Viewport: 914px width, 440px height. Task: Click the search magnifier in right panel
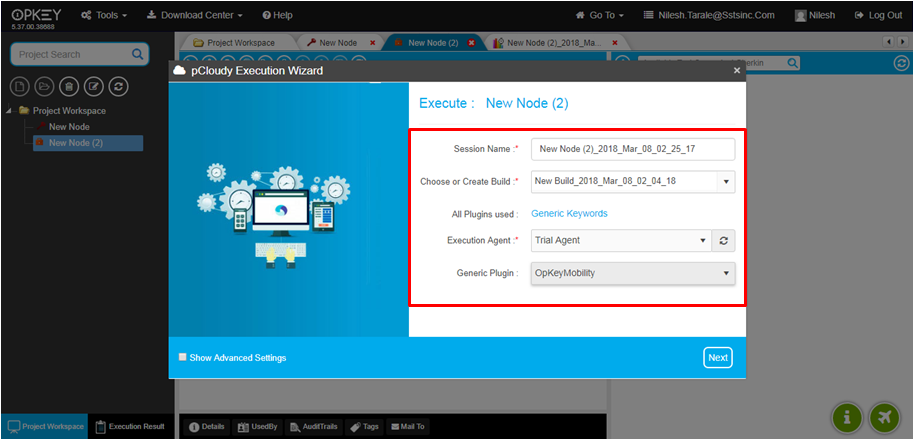tap(793, 63)
